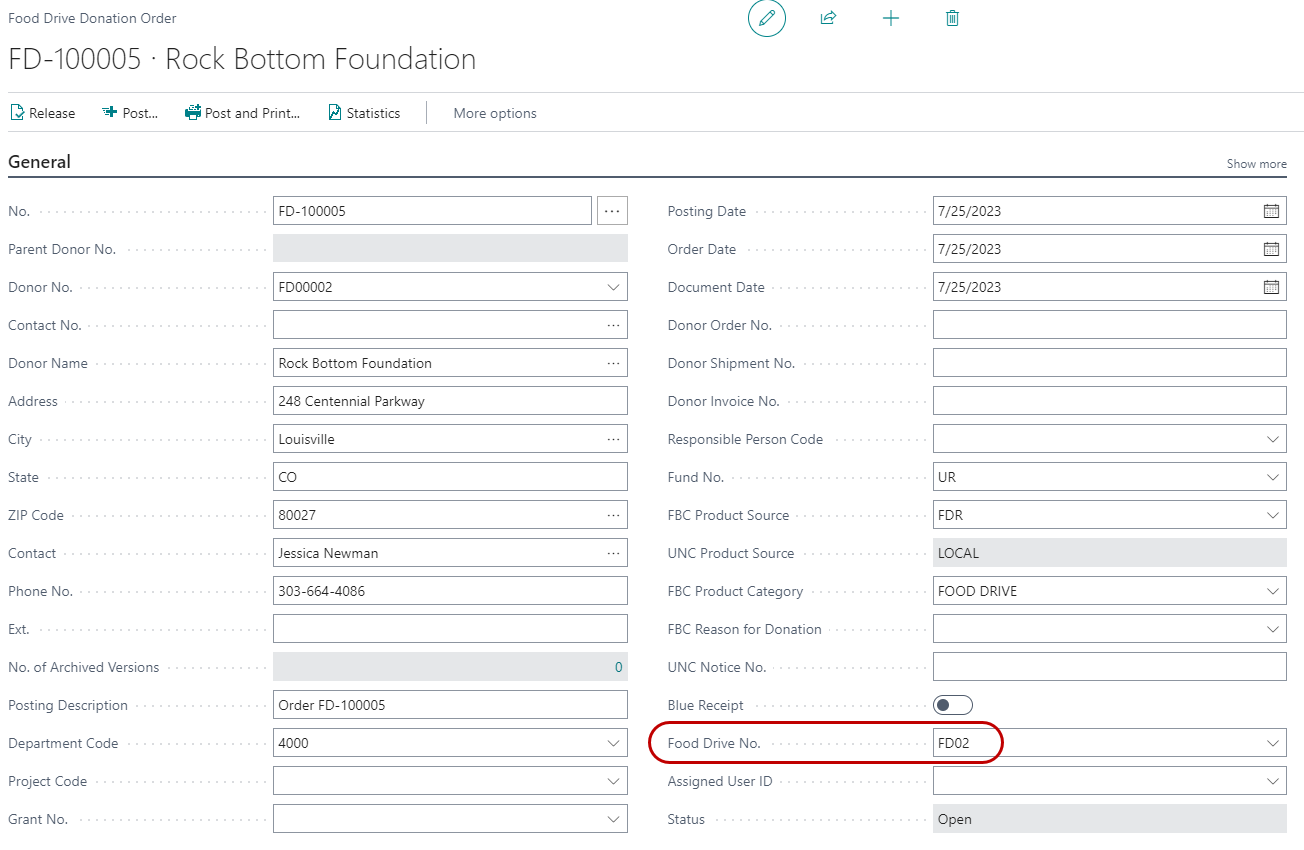The height and width of the screenshot is (850, 1304).
Task: Open the Order Date calendar picker
Action: point(1271,249)
